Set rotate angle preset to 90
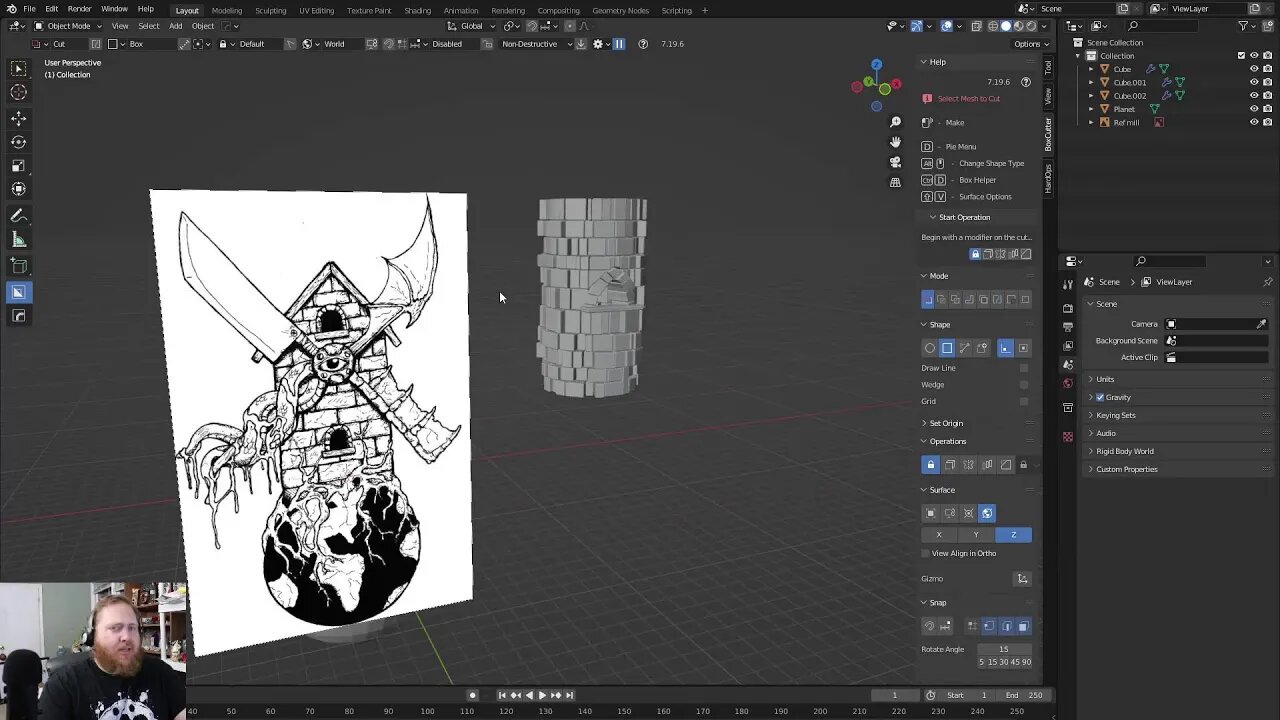 (x=1026, y=662)
